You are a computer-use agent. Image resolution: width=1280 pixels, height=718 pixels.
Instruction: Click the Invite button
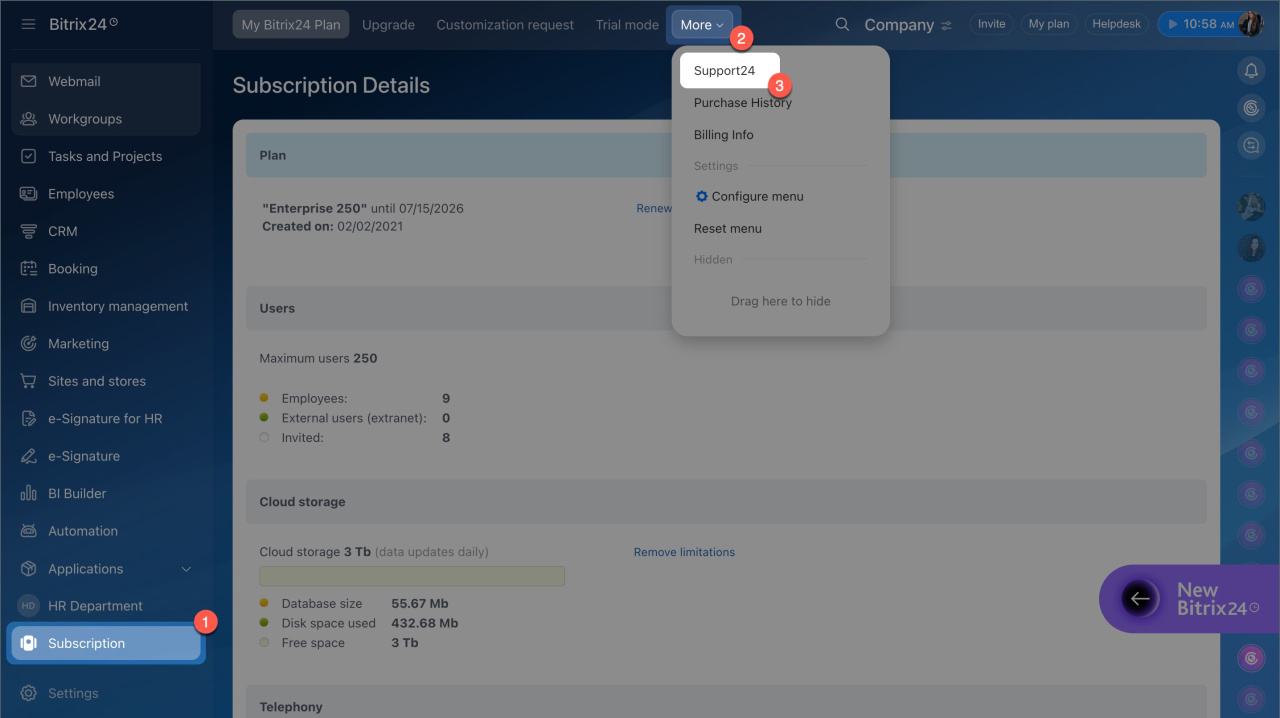click(x=991, y=24)
